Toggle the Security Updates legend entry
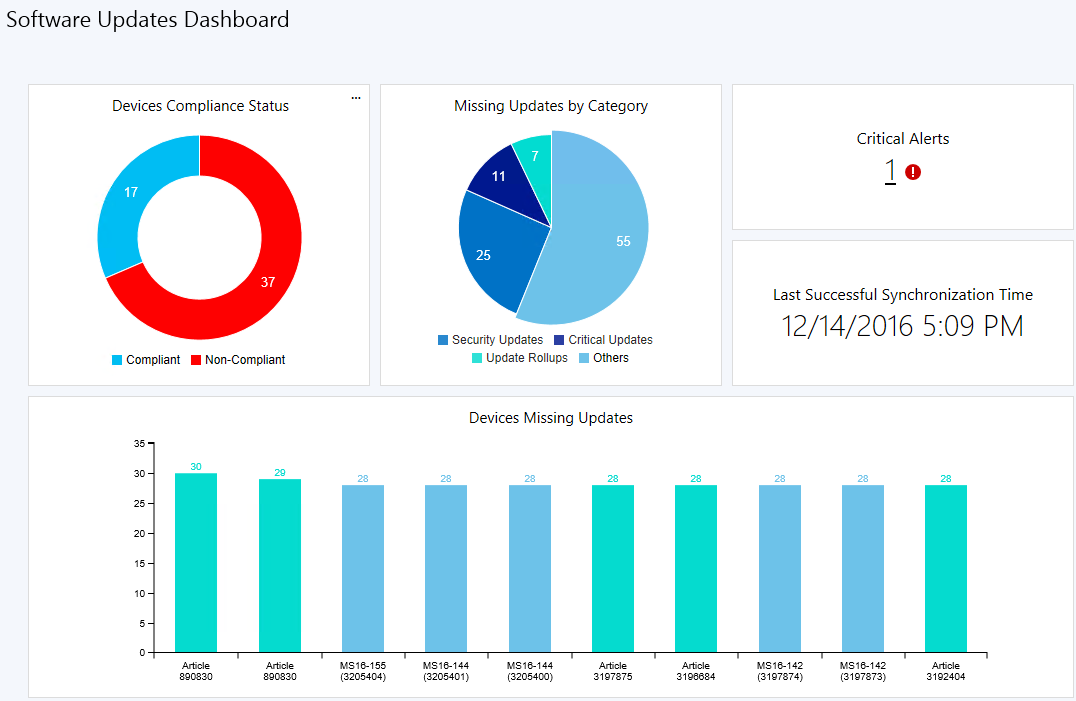 490,340
